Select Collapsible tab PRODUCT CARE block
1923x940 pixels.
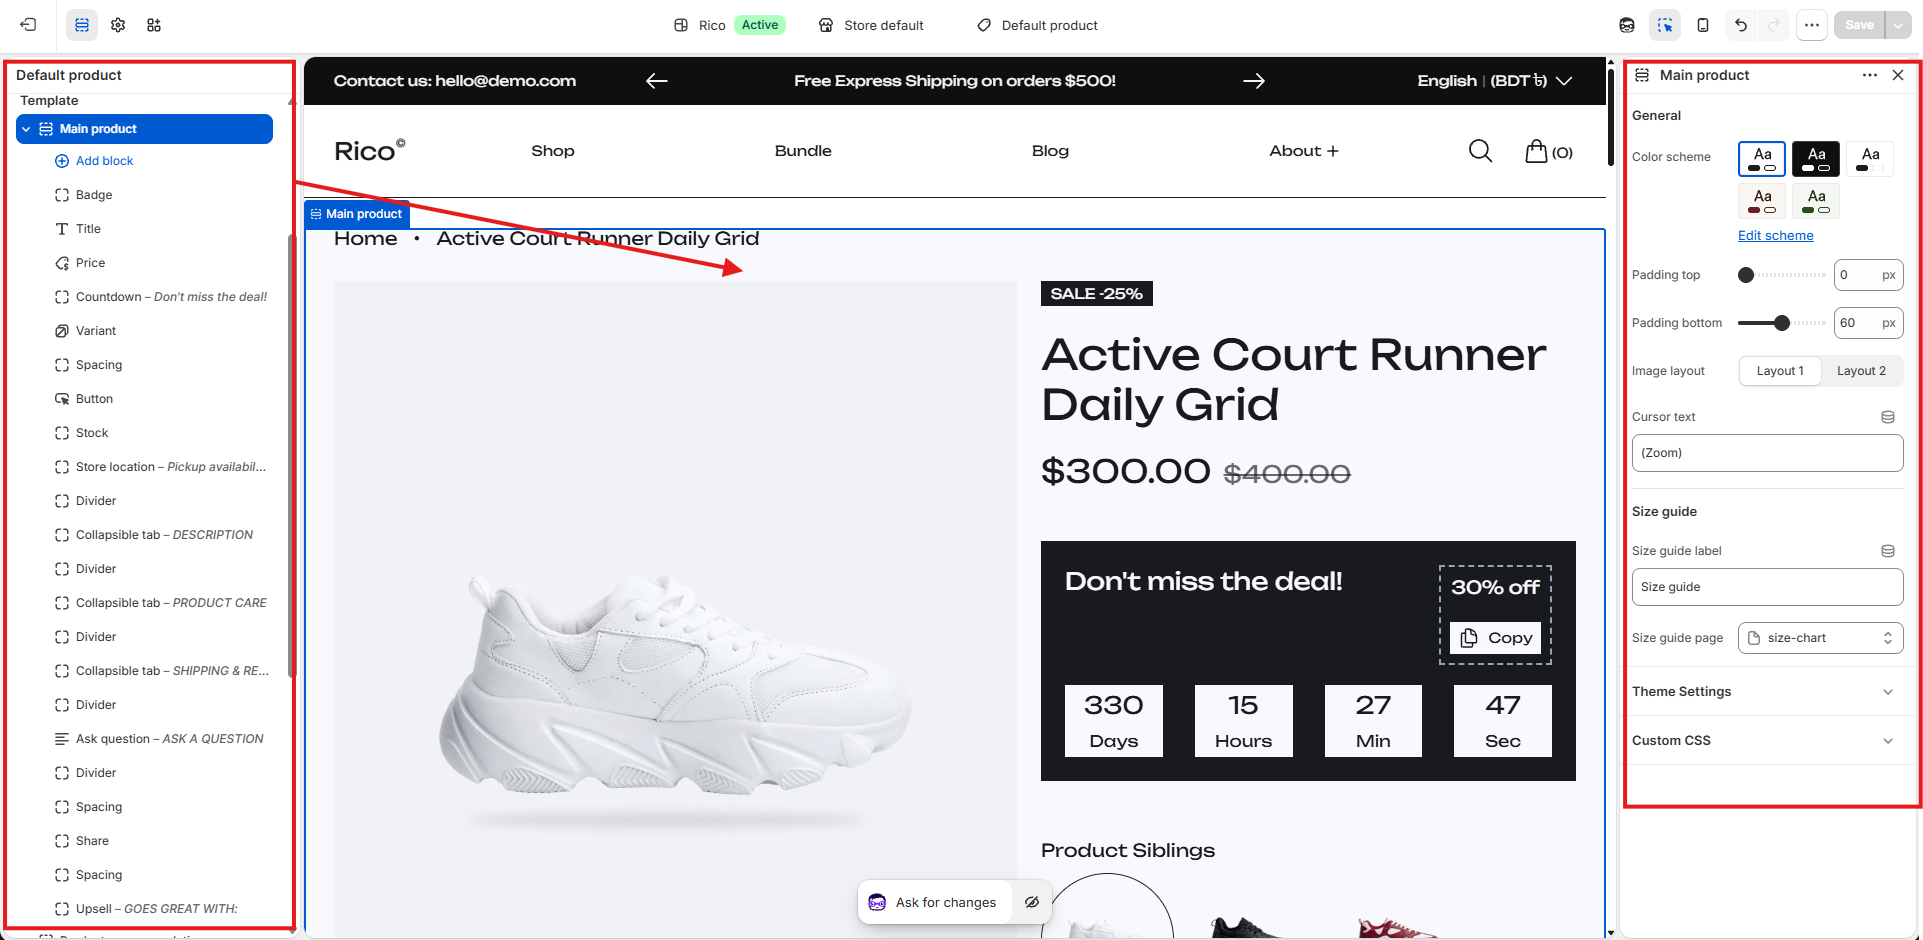click(x=162, y=603)
